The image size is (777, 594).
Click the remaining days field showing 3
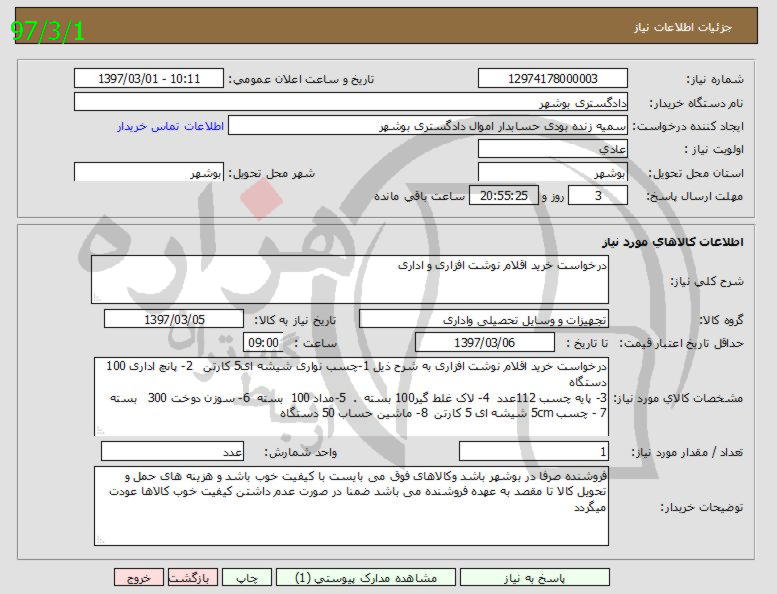[598, 196]
